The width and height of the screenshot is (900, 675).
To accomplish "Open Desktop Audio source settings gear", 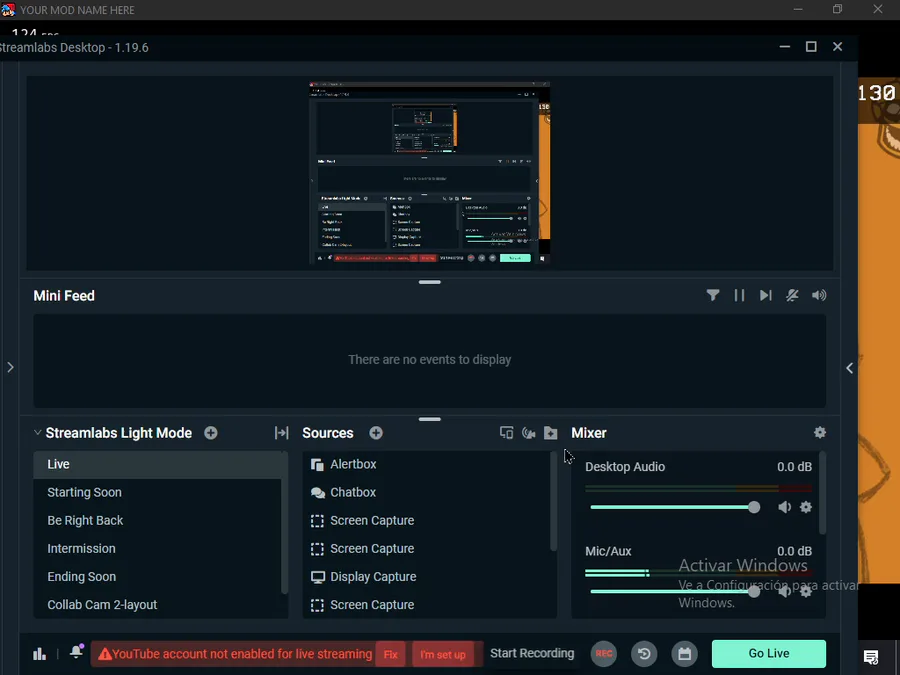I will (806, 507).
